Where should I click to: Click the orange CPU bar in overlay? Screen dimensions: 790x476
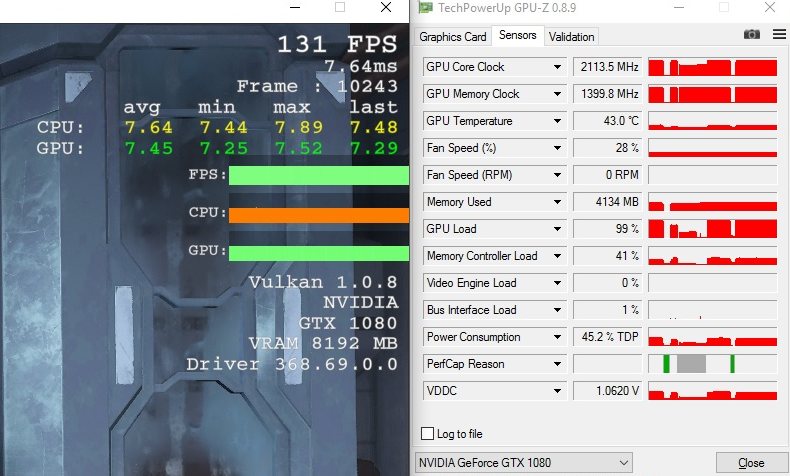pyautogui.click(x=319, y=215)
